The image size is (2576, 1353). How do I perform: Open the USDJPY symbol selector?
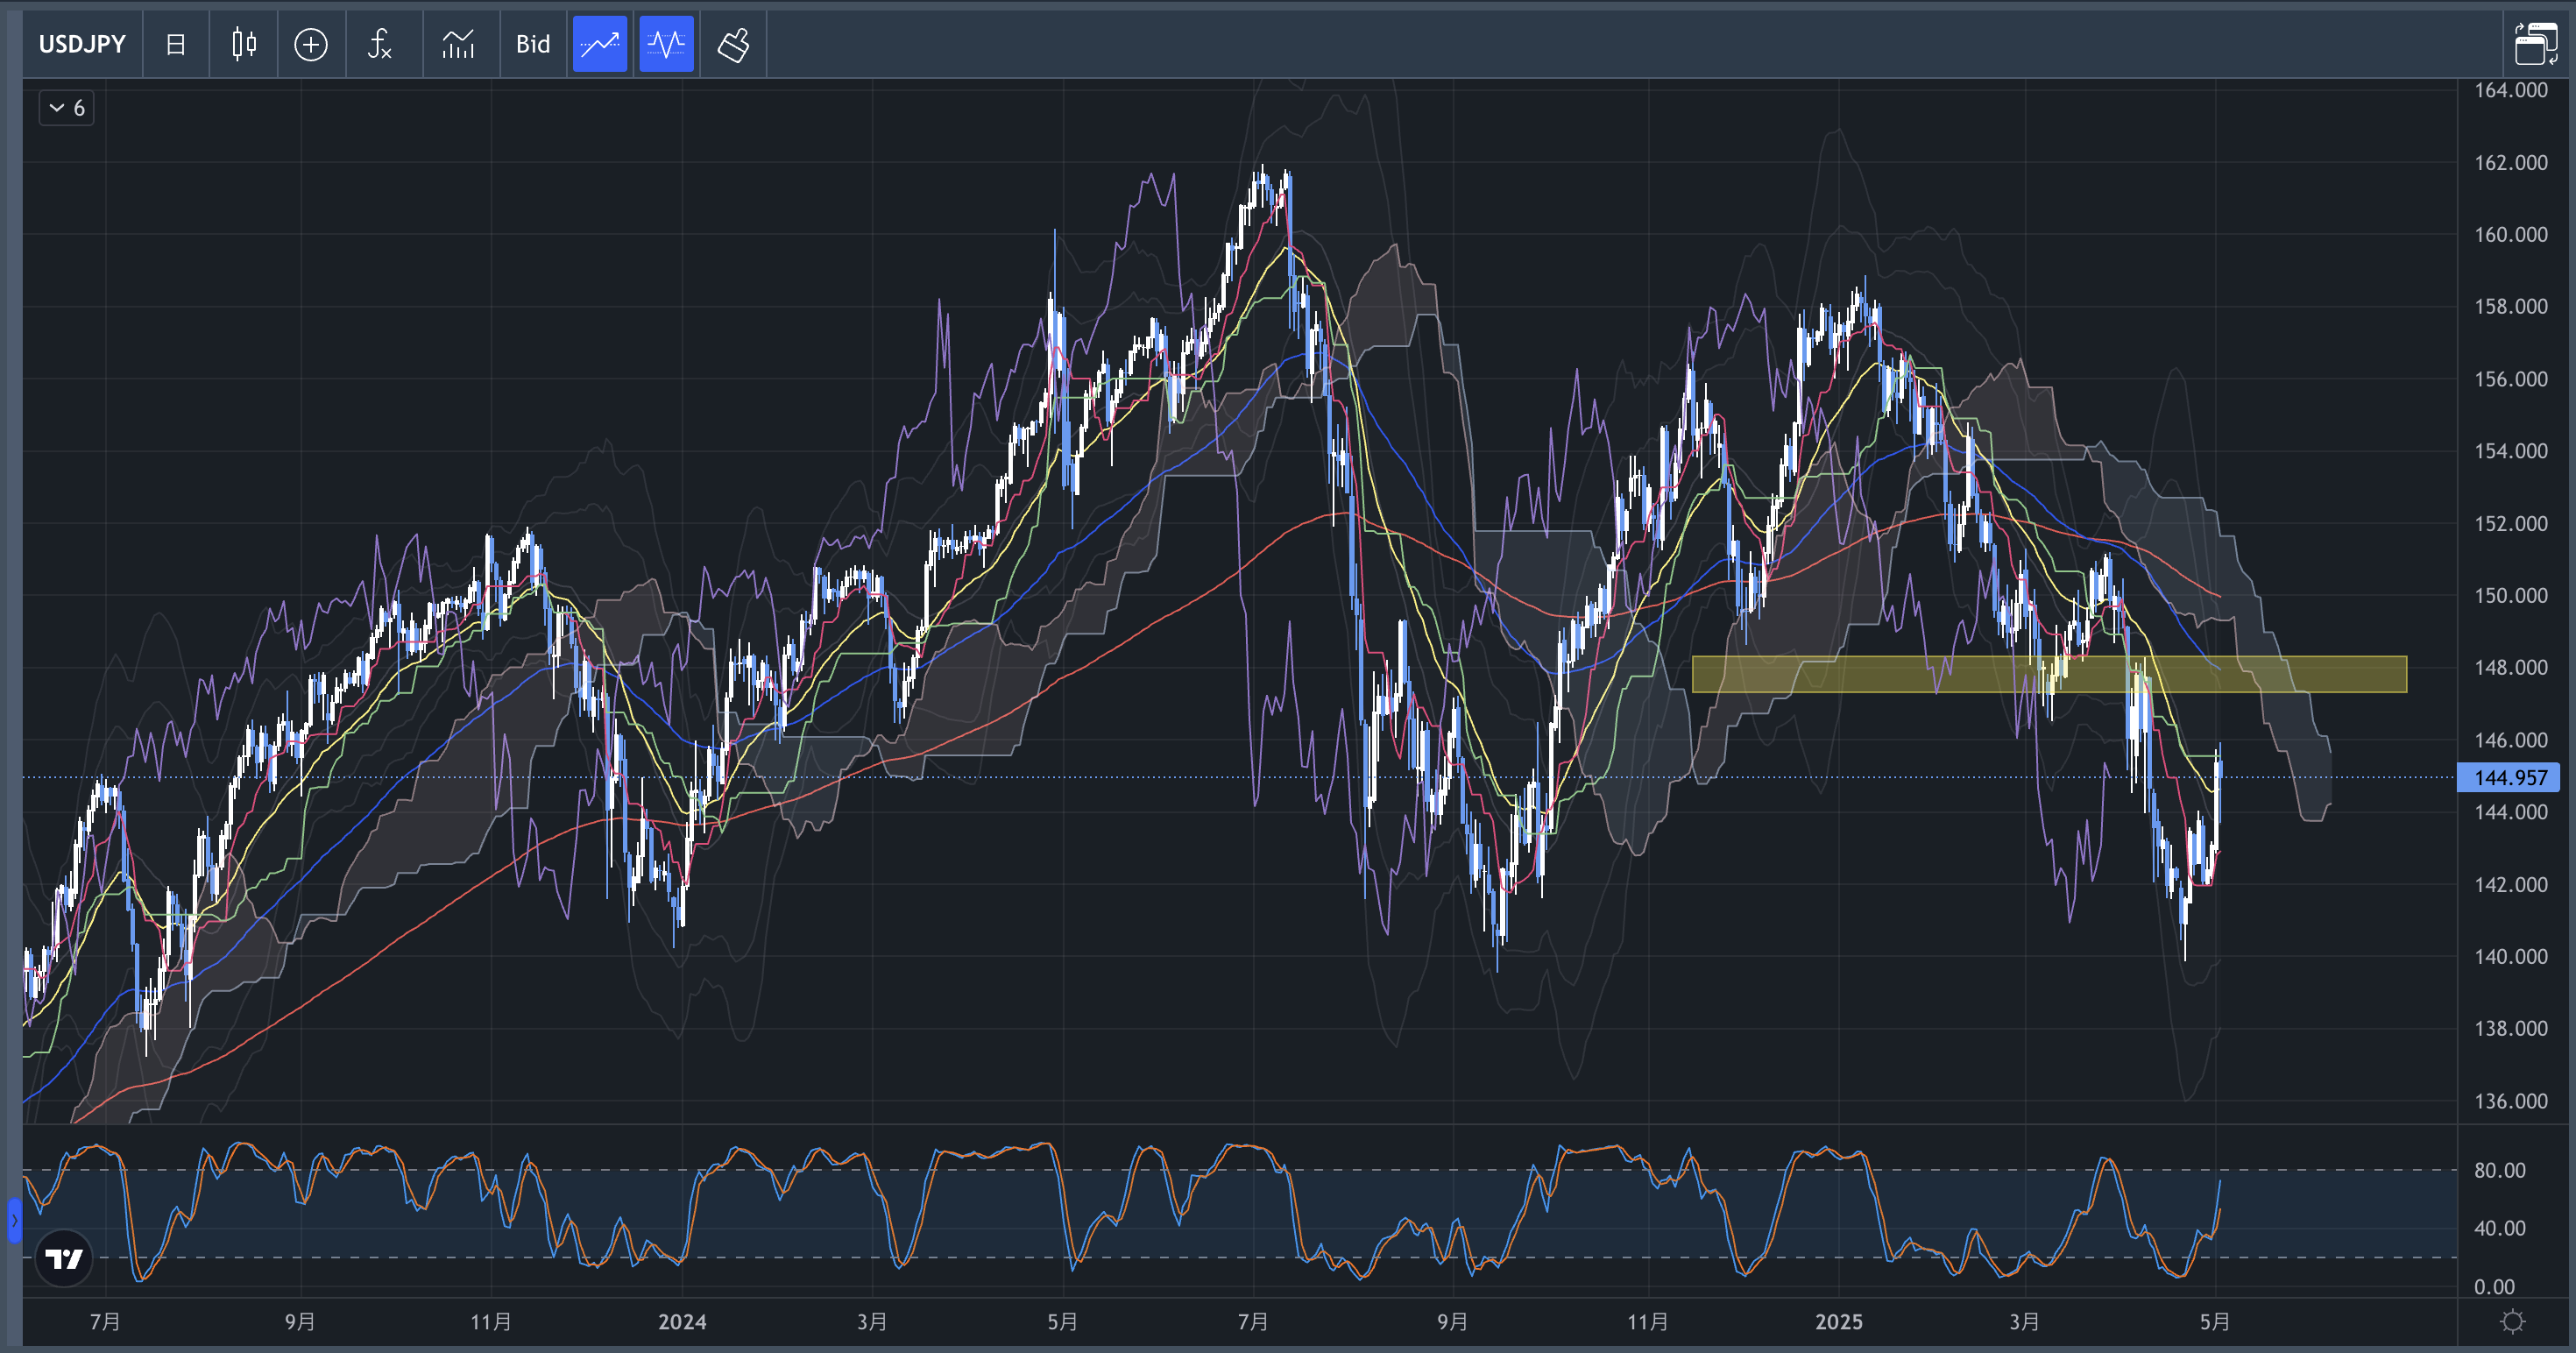82,44
